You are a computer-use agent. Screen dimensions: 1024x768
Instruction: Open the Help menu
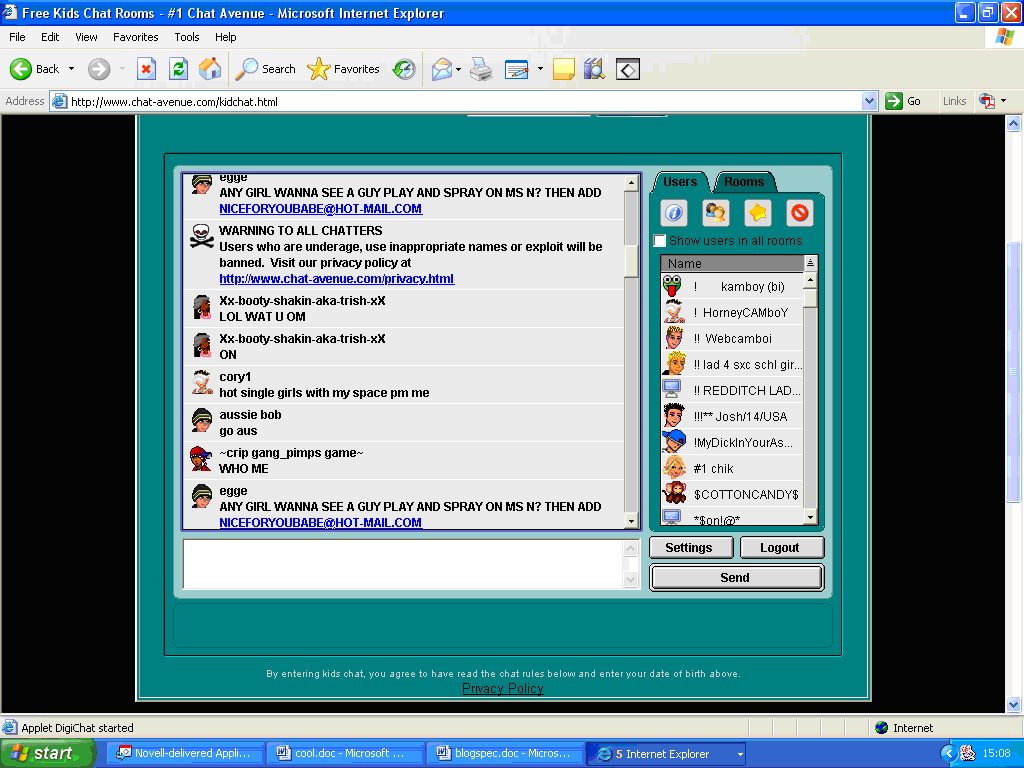click(x=226, y=37)
